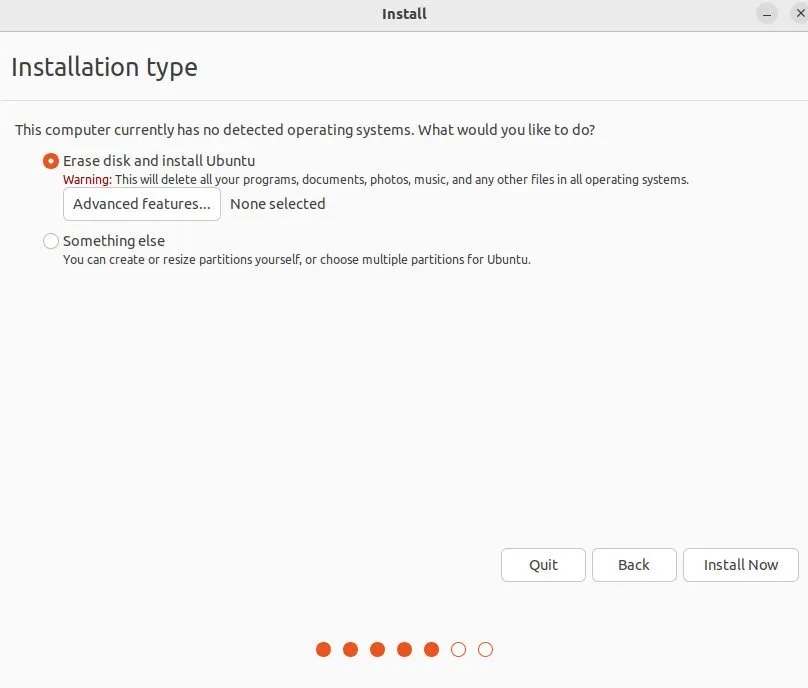Screen dimensions: 808x688
Task: Click the Install Now button
Action: (x=740, y=565)
